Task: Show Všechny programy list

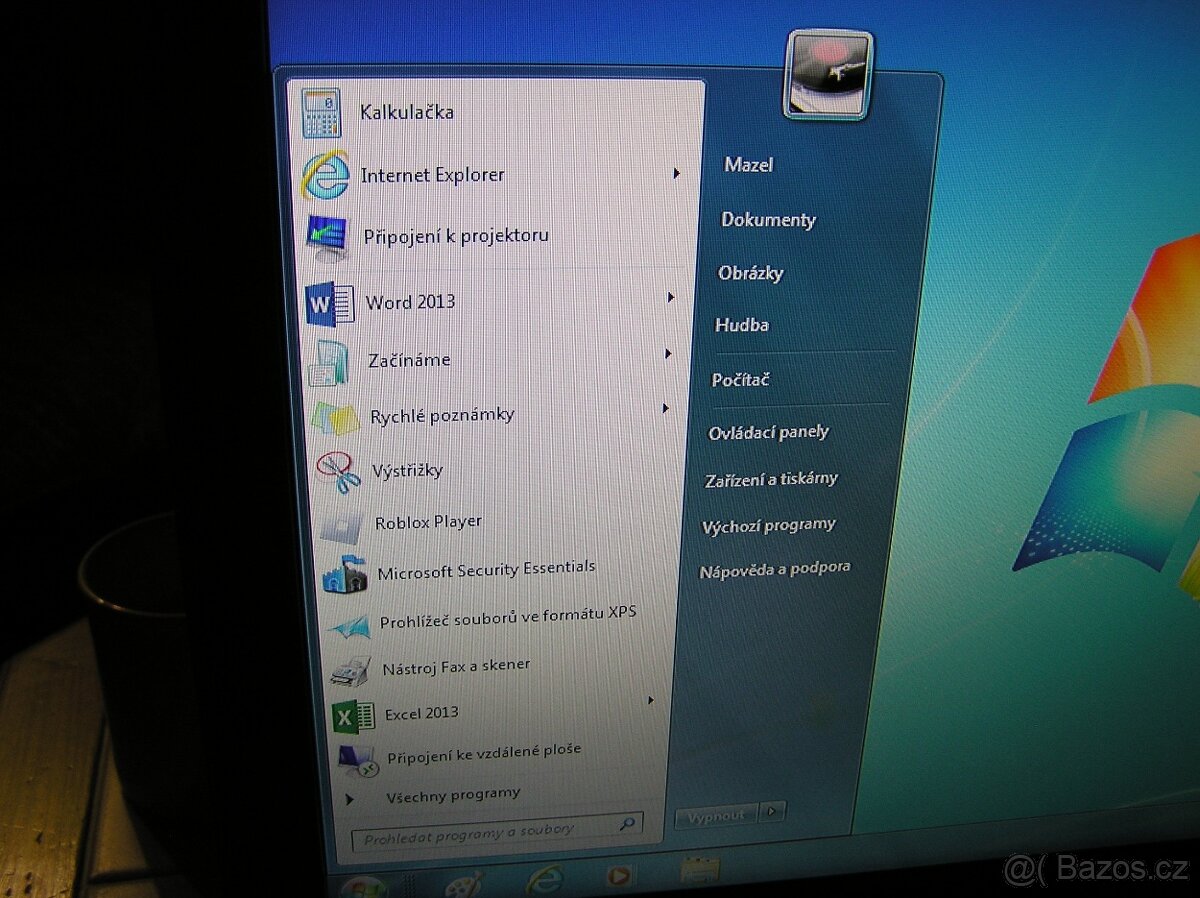Action: 452,795
